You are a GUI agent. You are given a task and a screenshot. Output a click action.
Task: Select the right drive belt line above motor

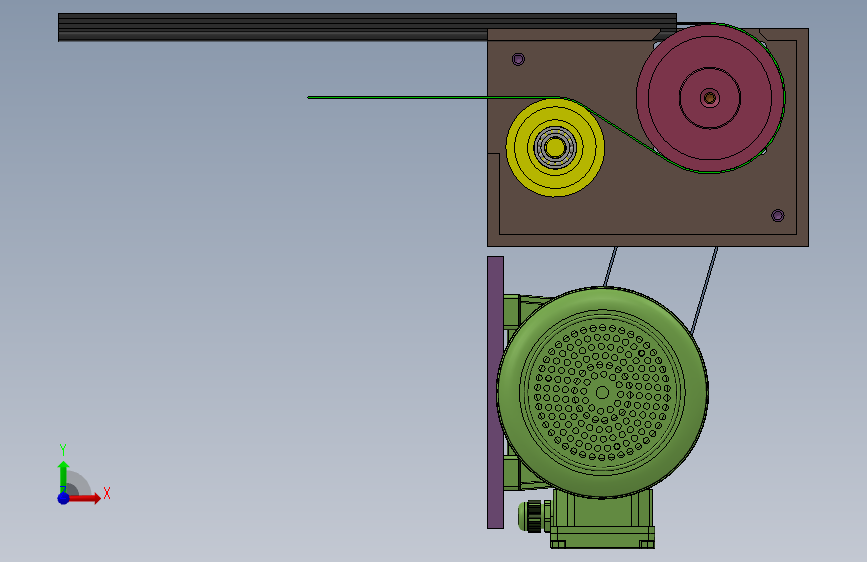tap(704, 290)
